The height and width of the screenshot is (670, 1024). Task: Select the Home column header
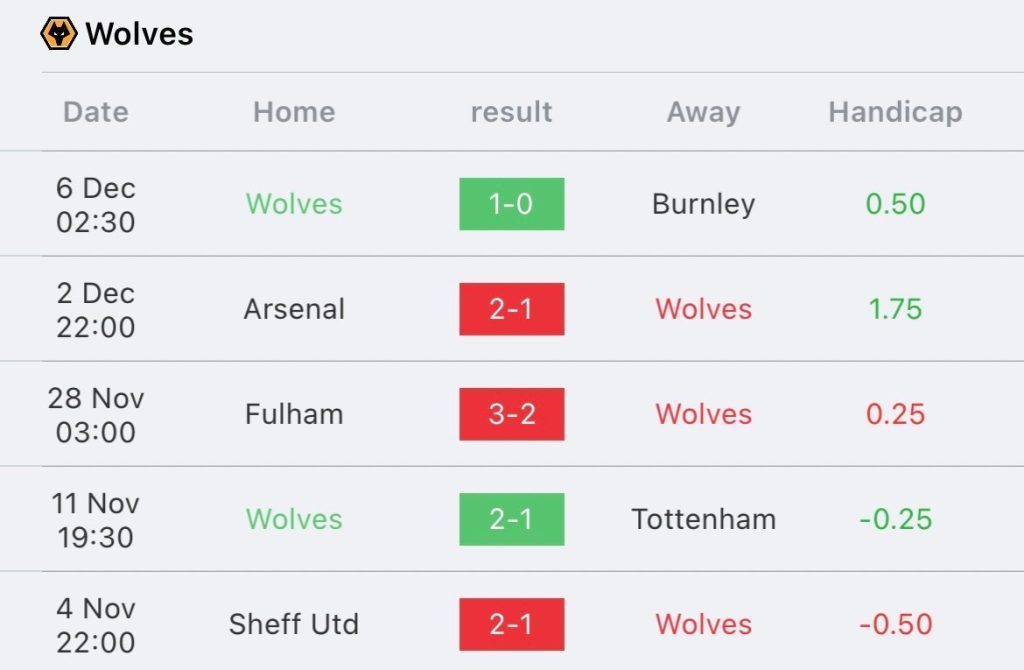pyautogui.click(x=295, y=112)
